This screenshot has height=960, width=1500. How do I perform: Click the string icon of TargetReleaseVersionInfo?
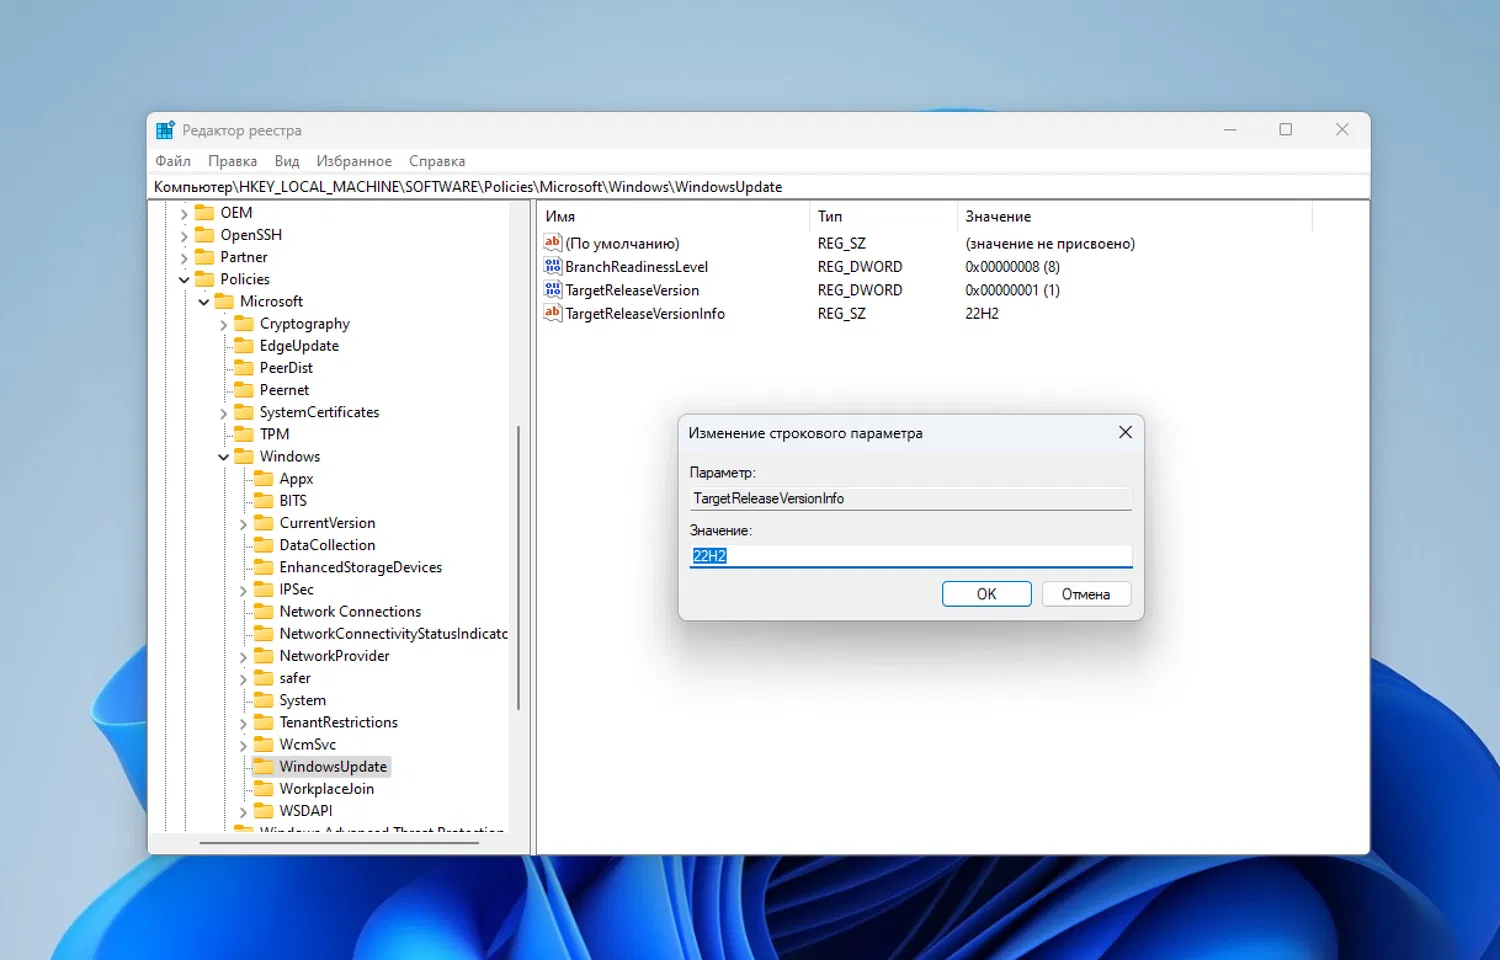[x=553, y=312]
